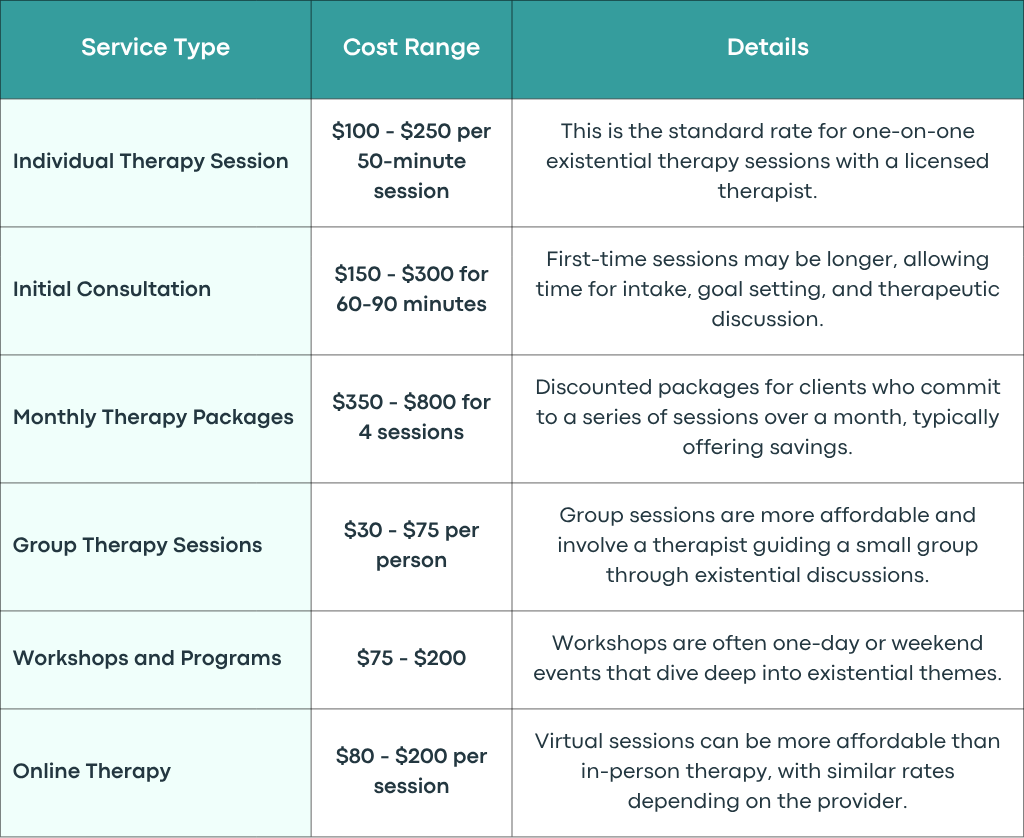Click the $350 - $800 for 4 sessions cell

click(x=411, y=417)
